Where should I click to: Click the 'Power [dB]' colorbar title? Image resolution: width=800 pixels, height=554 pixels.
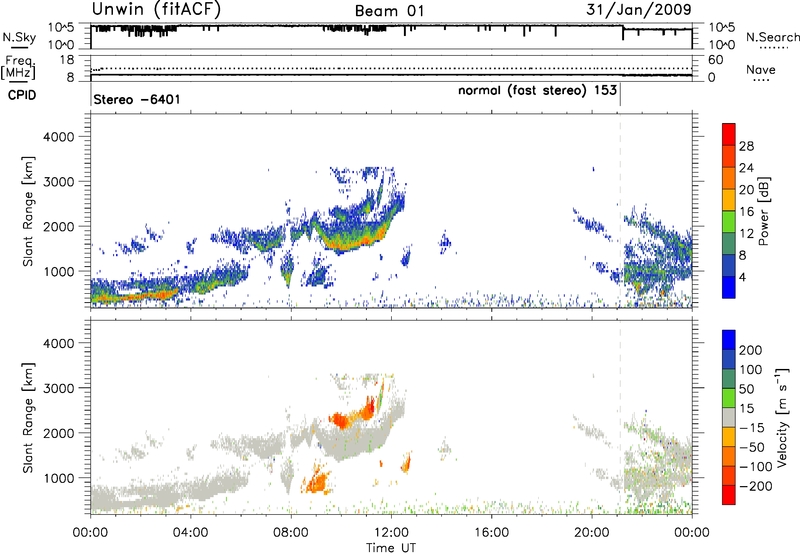tap(764, 211)
